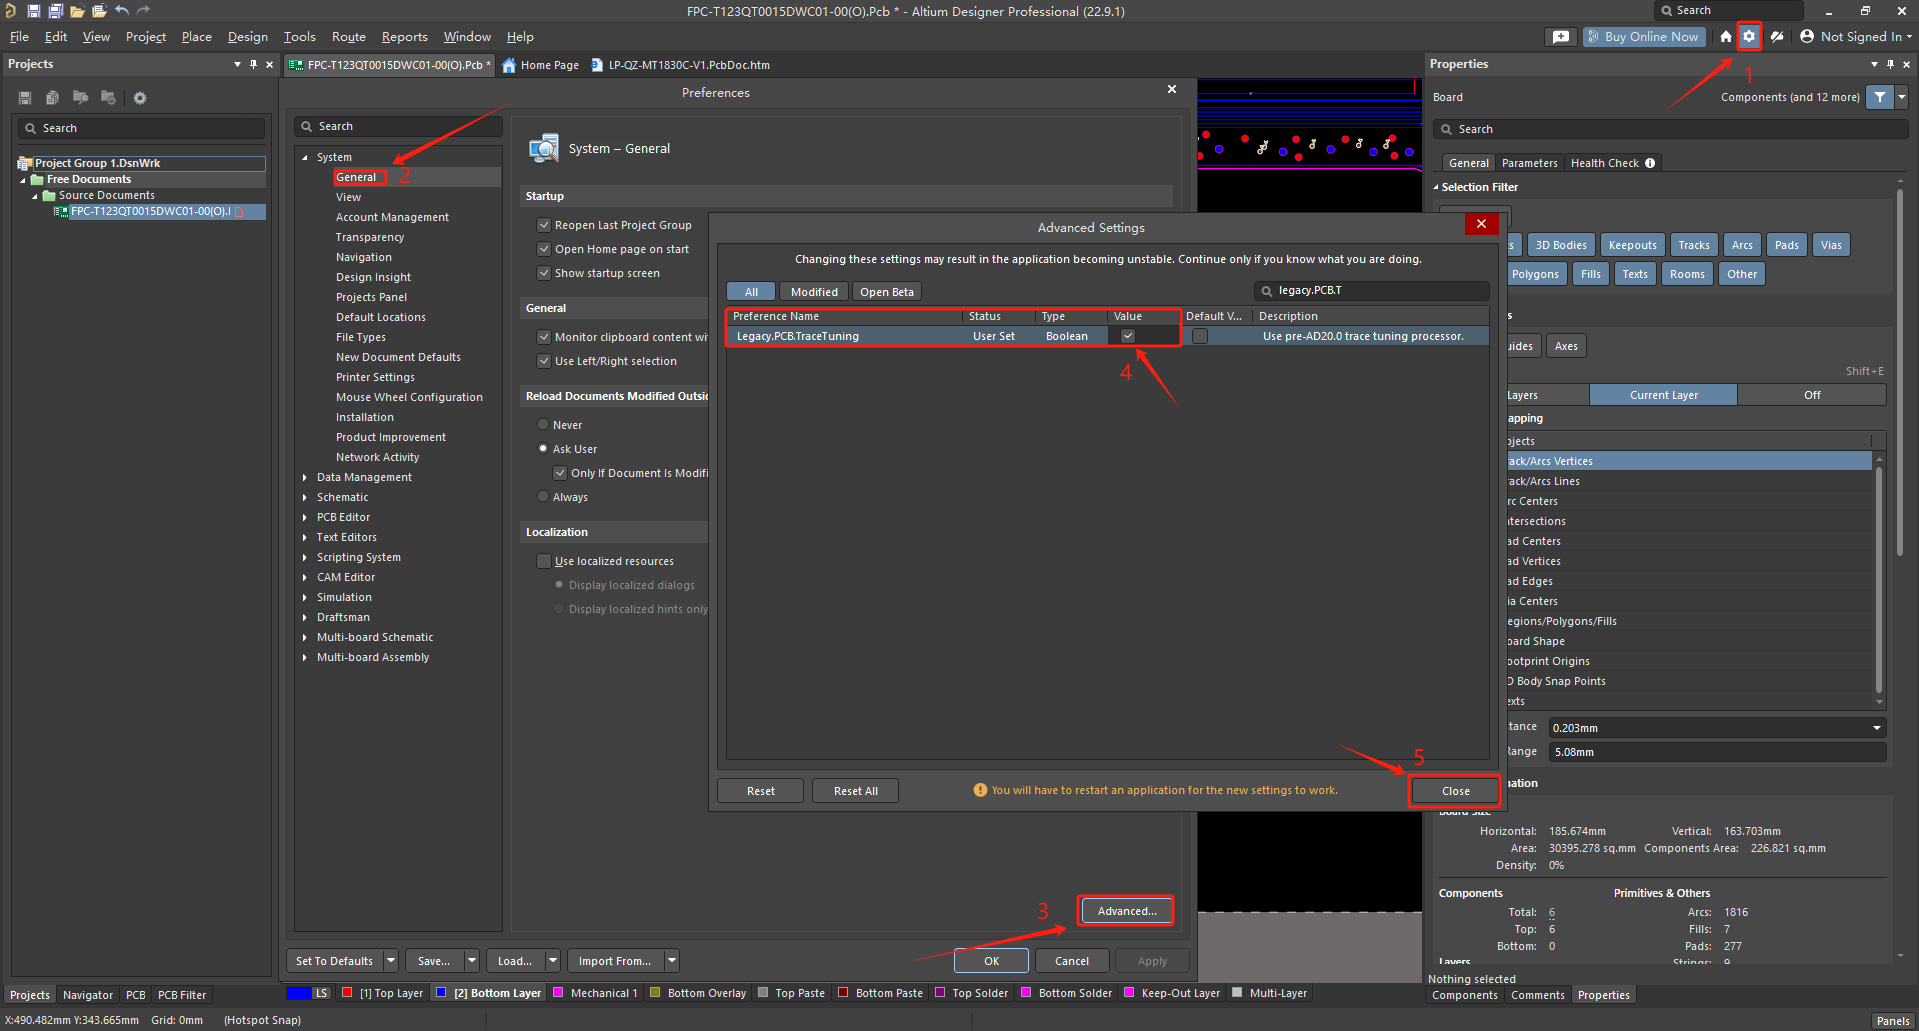Collapse the System tree node
The image size is (1919, 1031).
(305, 157)
